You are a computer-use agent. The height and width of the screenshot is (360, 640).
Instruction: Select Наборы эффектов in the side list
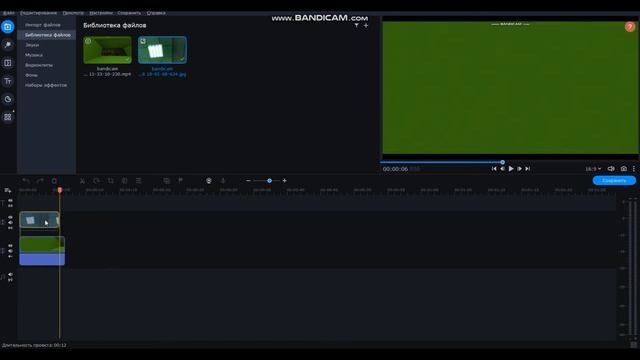click(x=47, y=85)
